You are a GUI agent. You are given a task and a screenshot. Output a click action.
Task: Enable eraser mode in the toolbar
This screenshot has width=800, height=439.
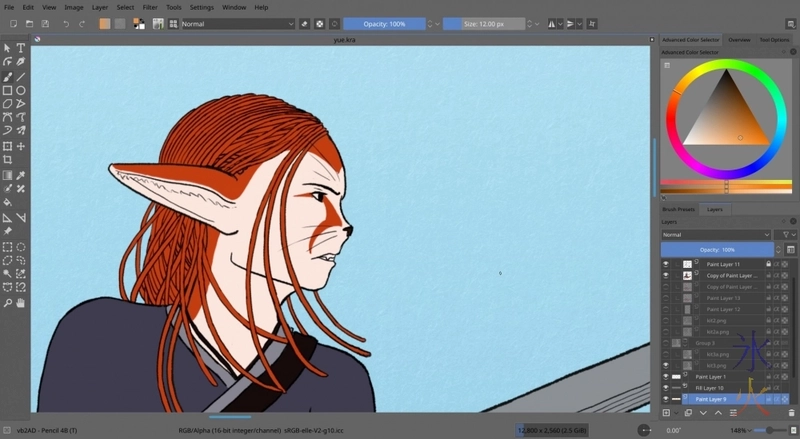point(304,22)
